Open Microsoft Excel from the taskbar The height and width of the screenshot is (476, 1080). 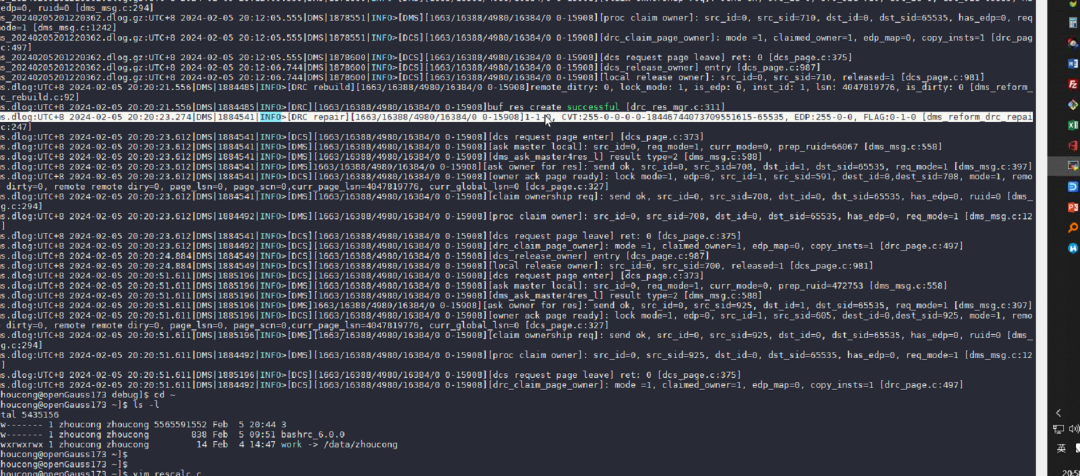tap(1072, 125)
